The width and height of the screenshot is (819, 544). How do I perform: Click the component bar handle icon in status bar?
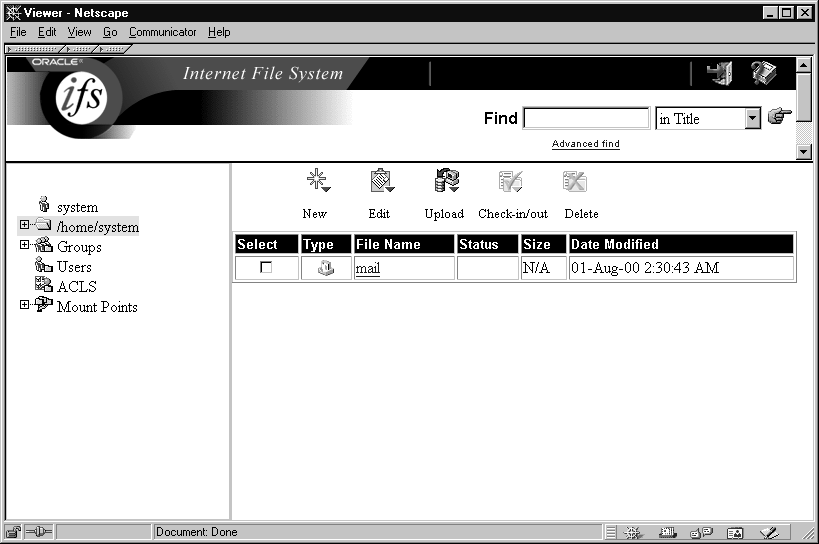pos(611,533)
